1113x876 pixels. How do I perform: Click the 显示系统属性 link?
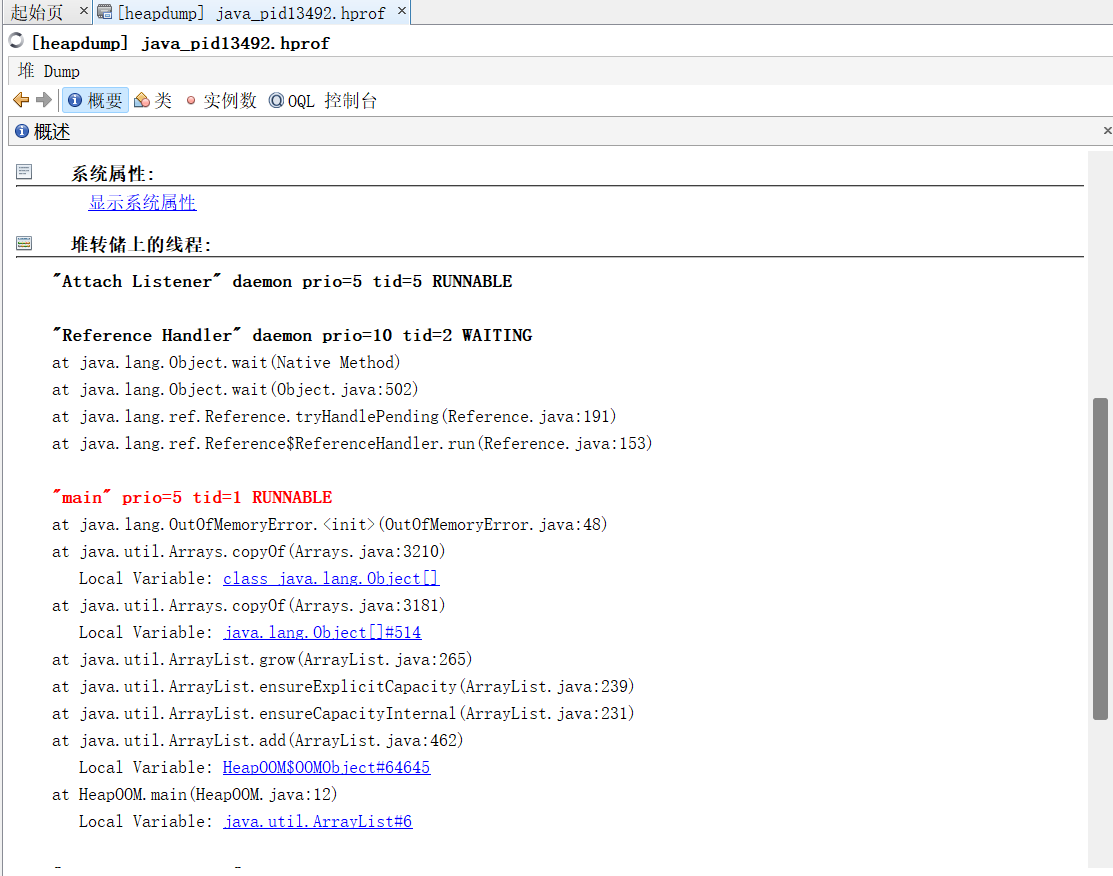tap(142, 202)
